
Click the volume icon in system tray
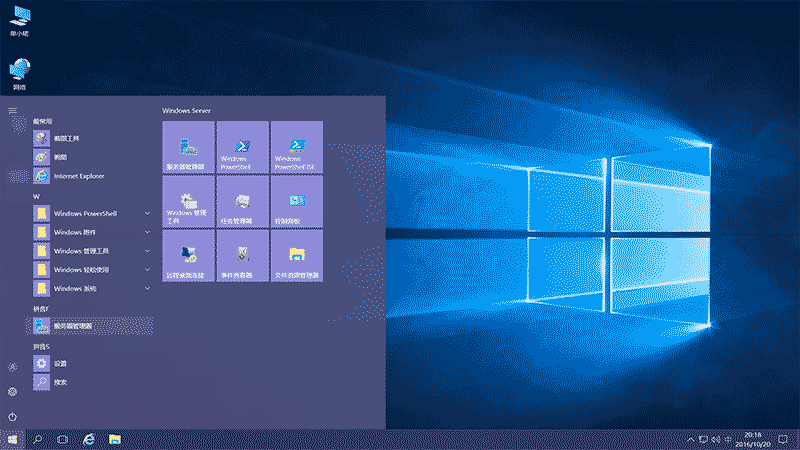click(716, 439)
